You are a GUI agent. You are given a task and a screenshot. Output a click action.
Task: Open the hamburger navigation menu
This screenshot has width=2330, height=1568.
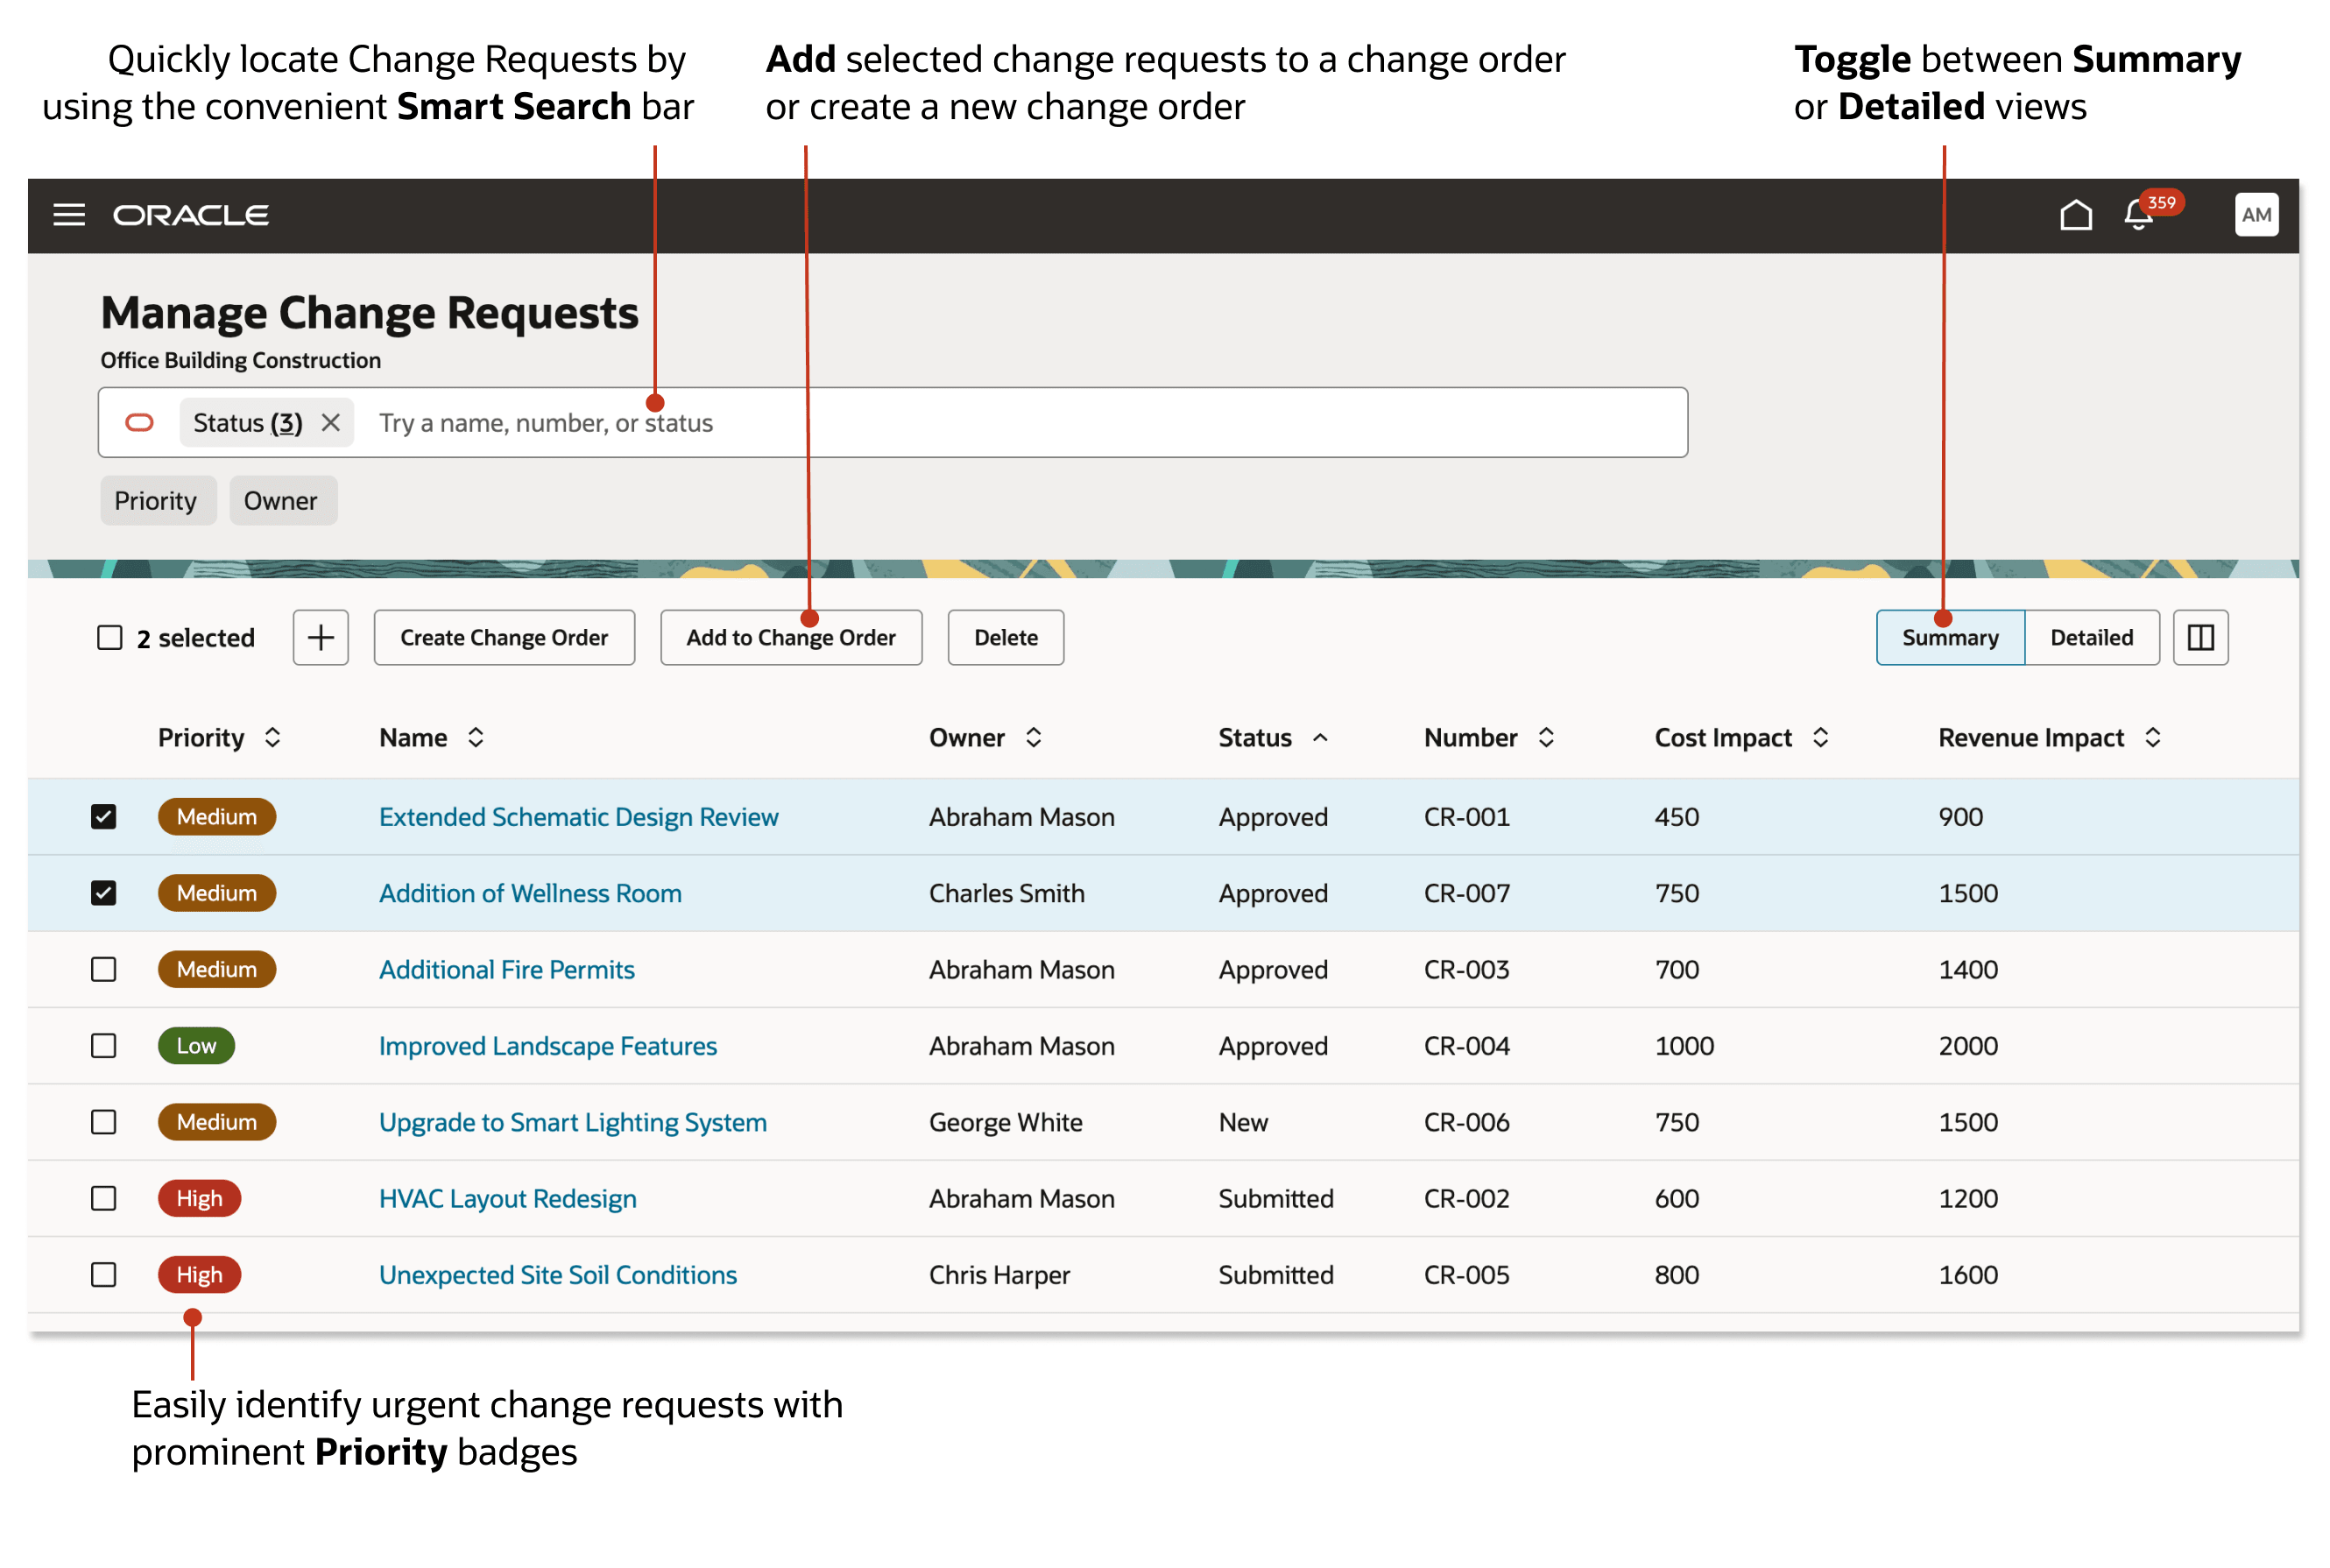point(69,215)
